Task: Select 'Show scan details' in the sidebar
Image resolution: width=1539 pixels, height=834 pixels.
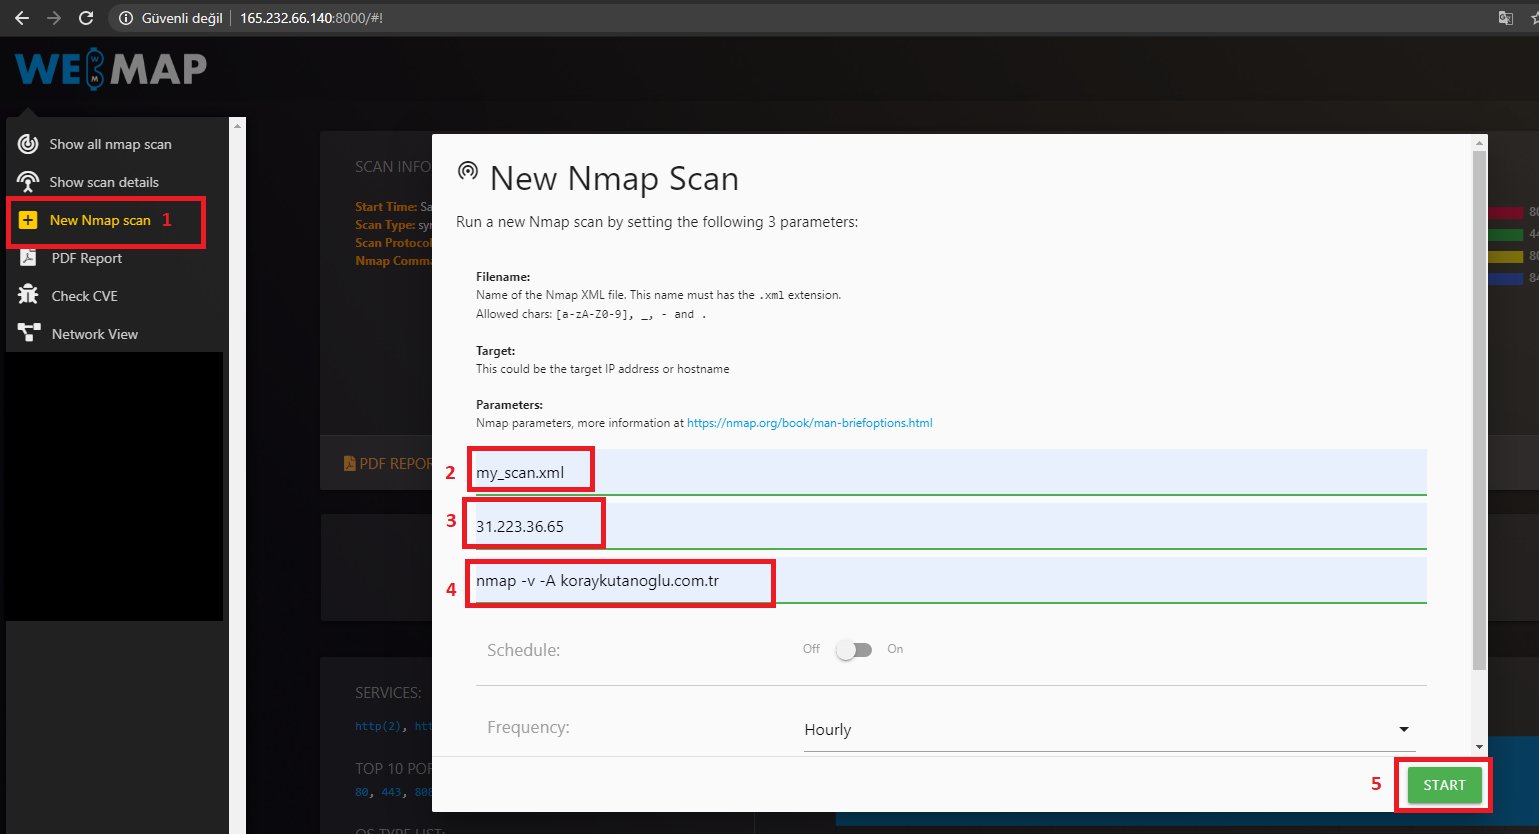Action: 104,181
